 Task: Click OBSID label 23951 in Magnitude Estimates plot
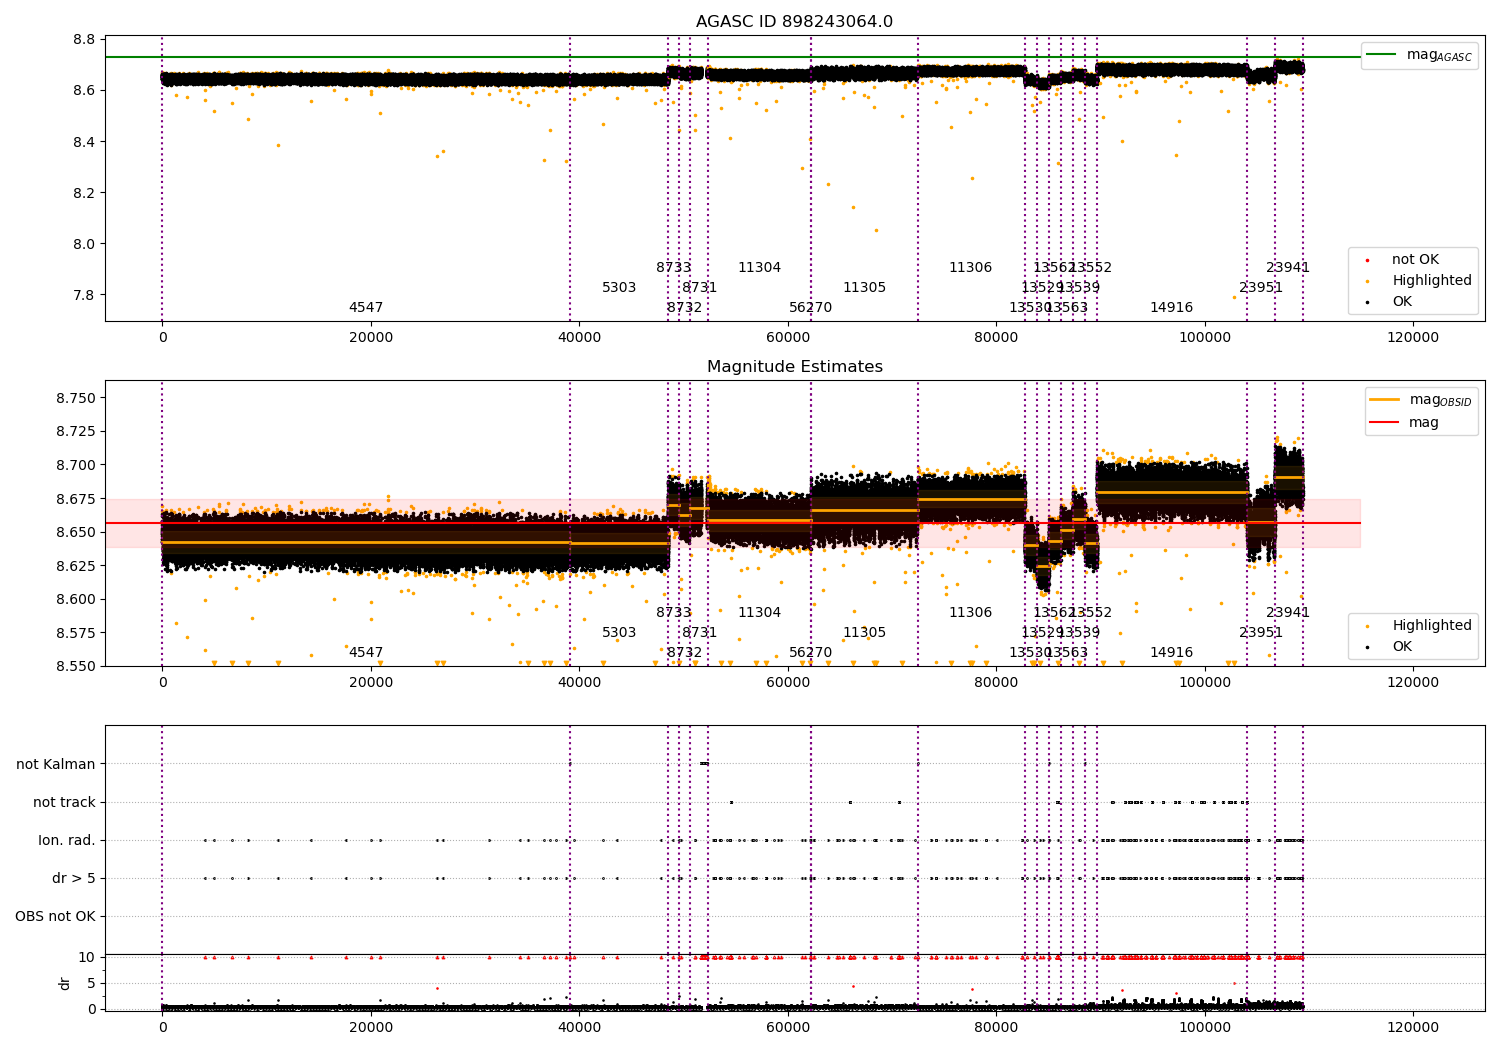tap(1261, 633)
